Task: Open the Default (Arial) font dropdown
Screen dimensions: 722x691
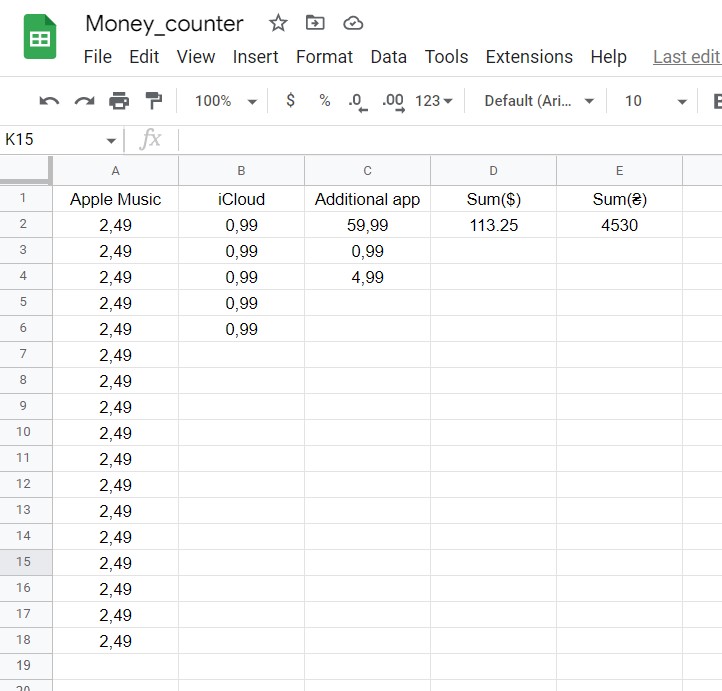Action: click(x=539, y=101)
